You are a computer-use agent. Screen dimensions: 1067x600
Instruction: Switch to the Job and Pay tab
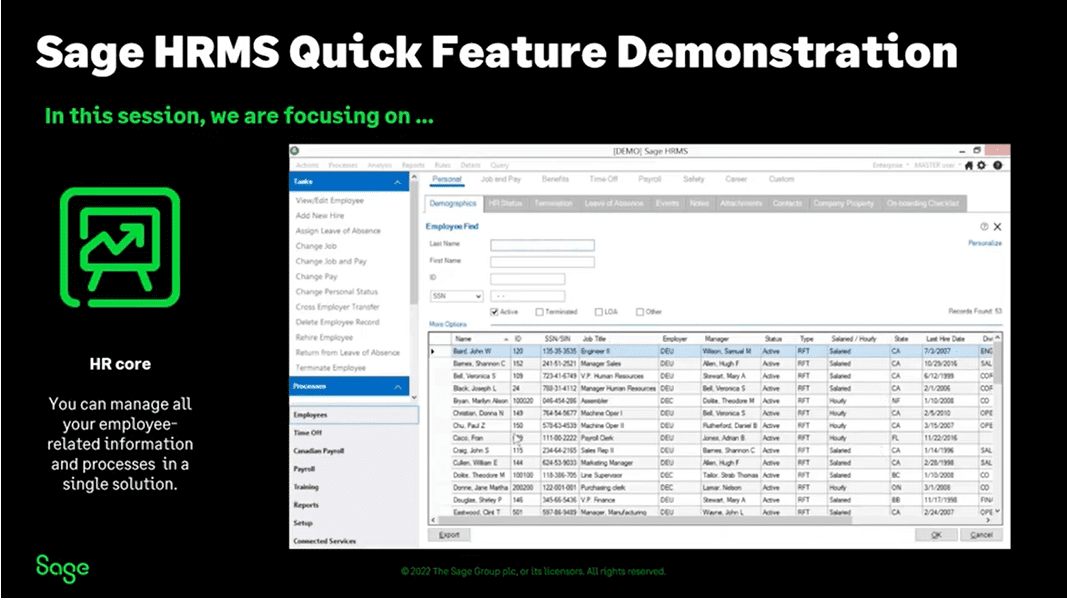[x=501, y=180]
